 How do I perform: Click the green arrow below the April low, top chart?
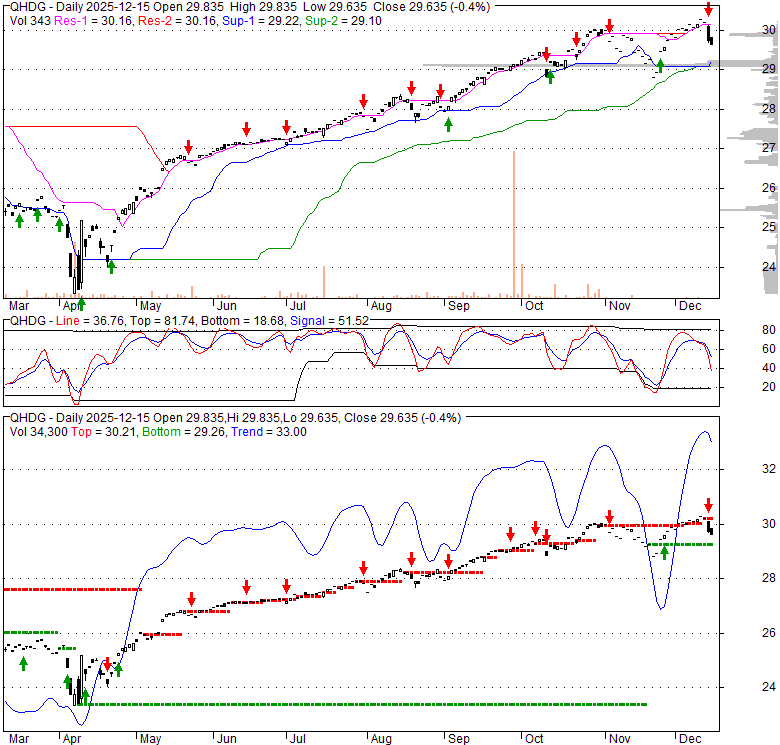81,304
